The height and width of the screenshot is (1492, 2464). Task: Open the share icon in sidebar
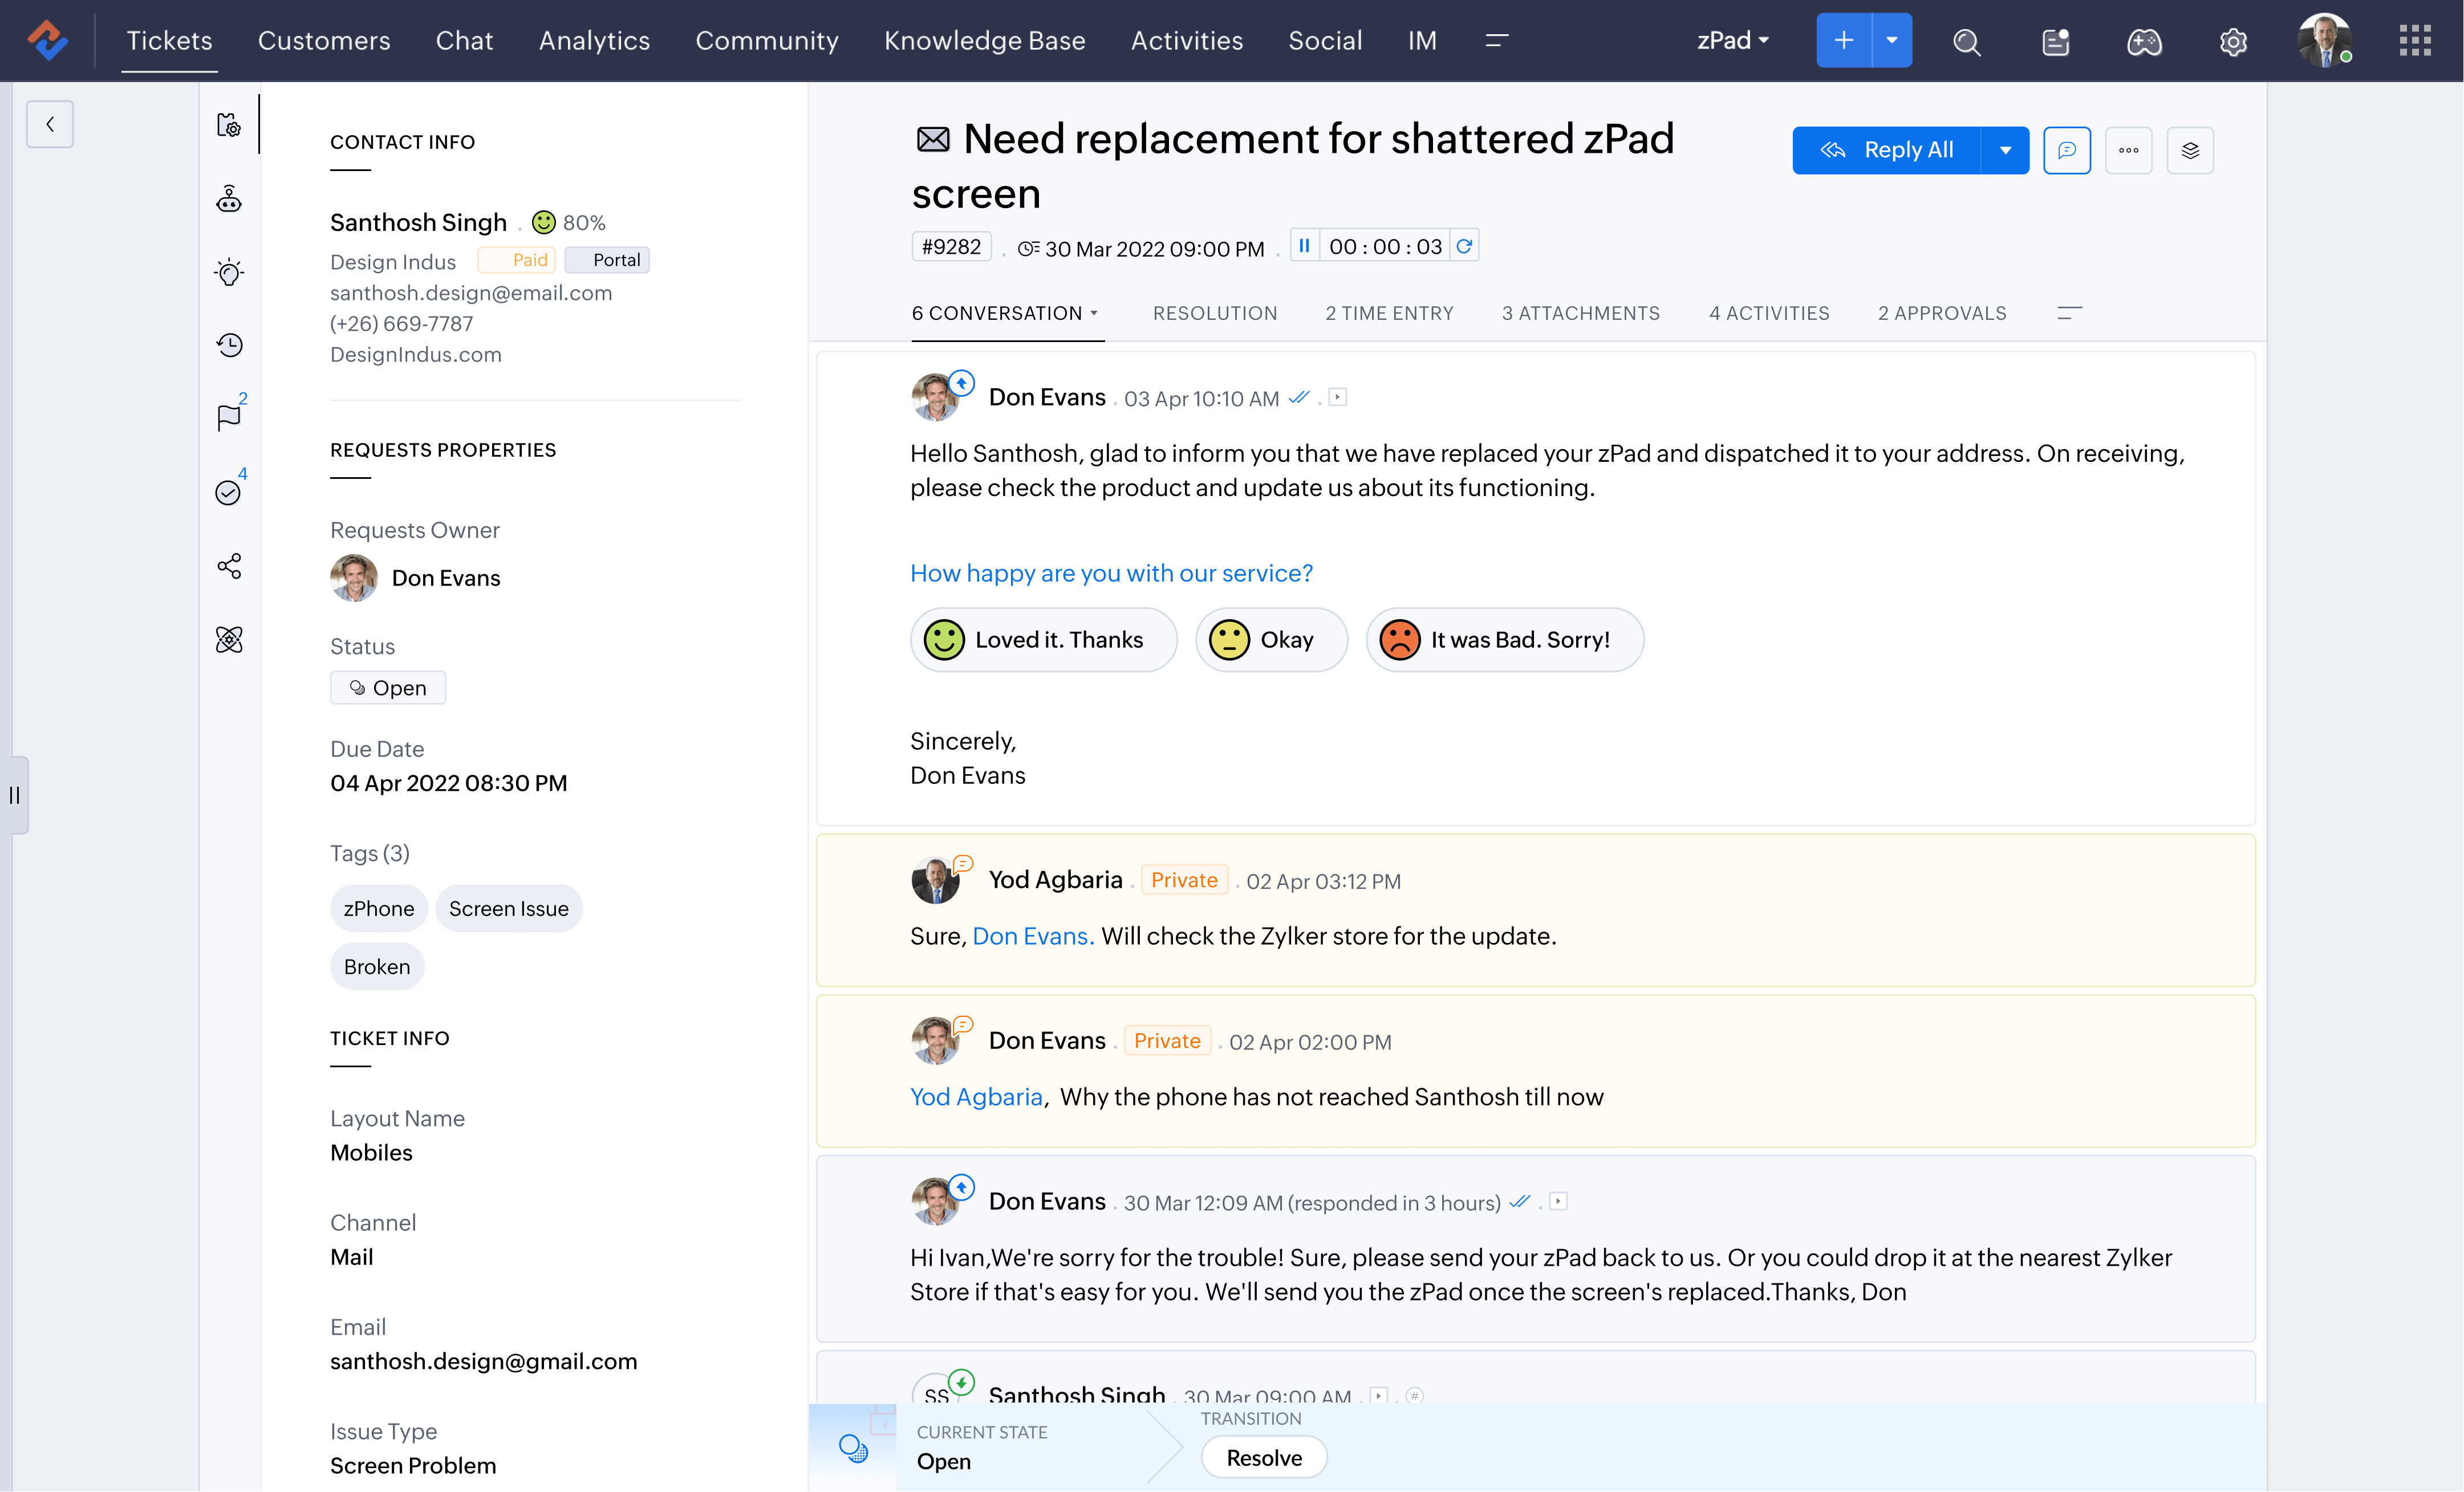(x=229, y=566)
